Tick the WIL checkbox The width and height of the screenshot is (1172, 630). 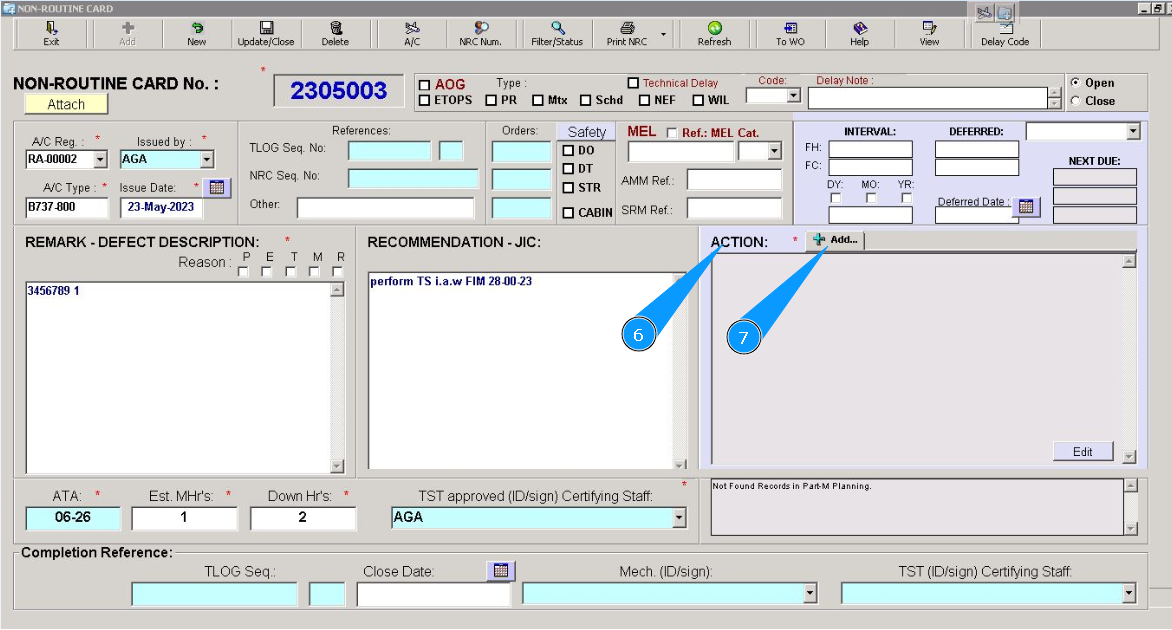(698, 100)
